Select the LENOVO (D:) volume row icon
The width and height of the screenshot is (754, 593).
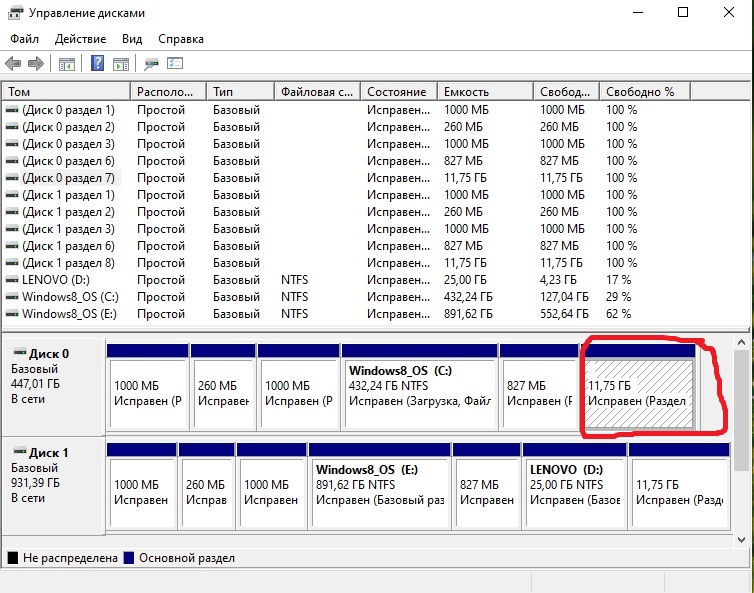coord(12,280)
